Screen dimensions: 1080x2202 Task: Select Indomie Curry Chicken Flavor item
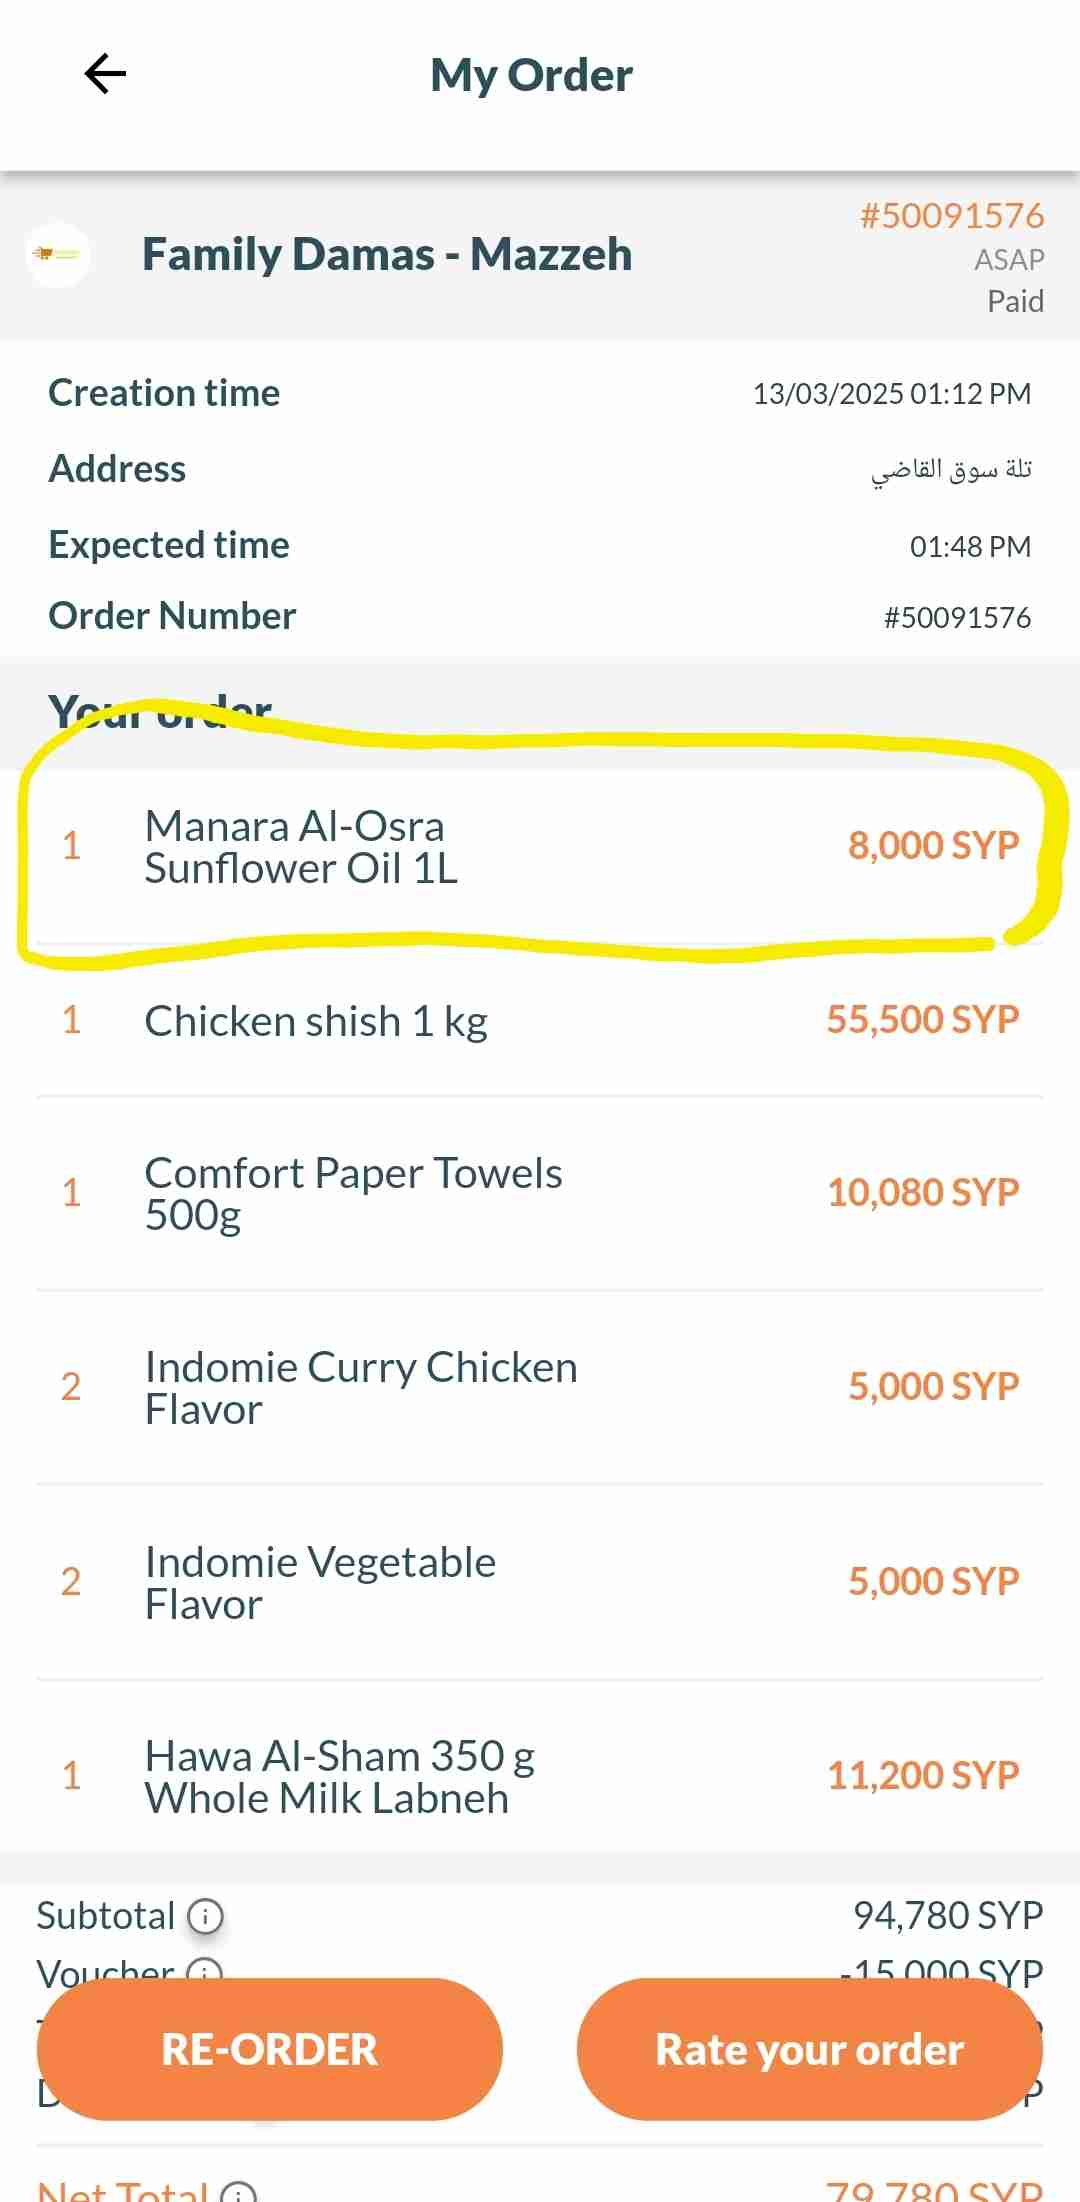coord(360,1387)
